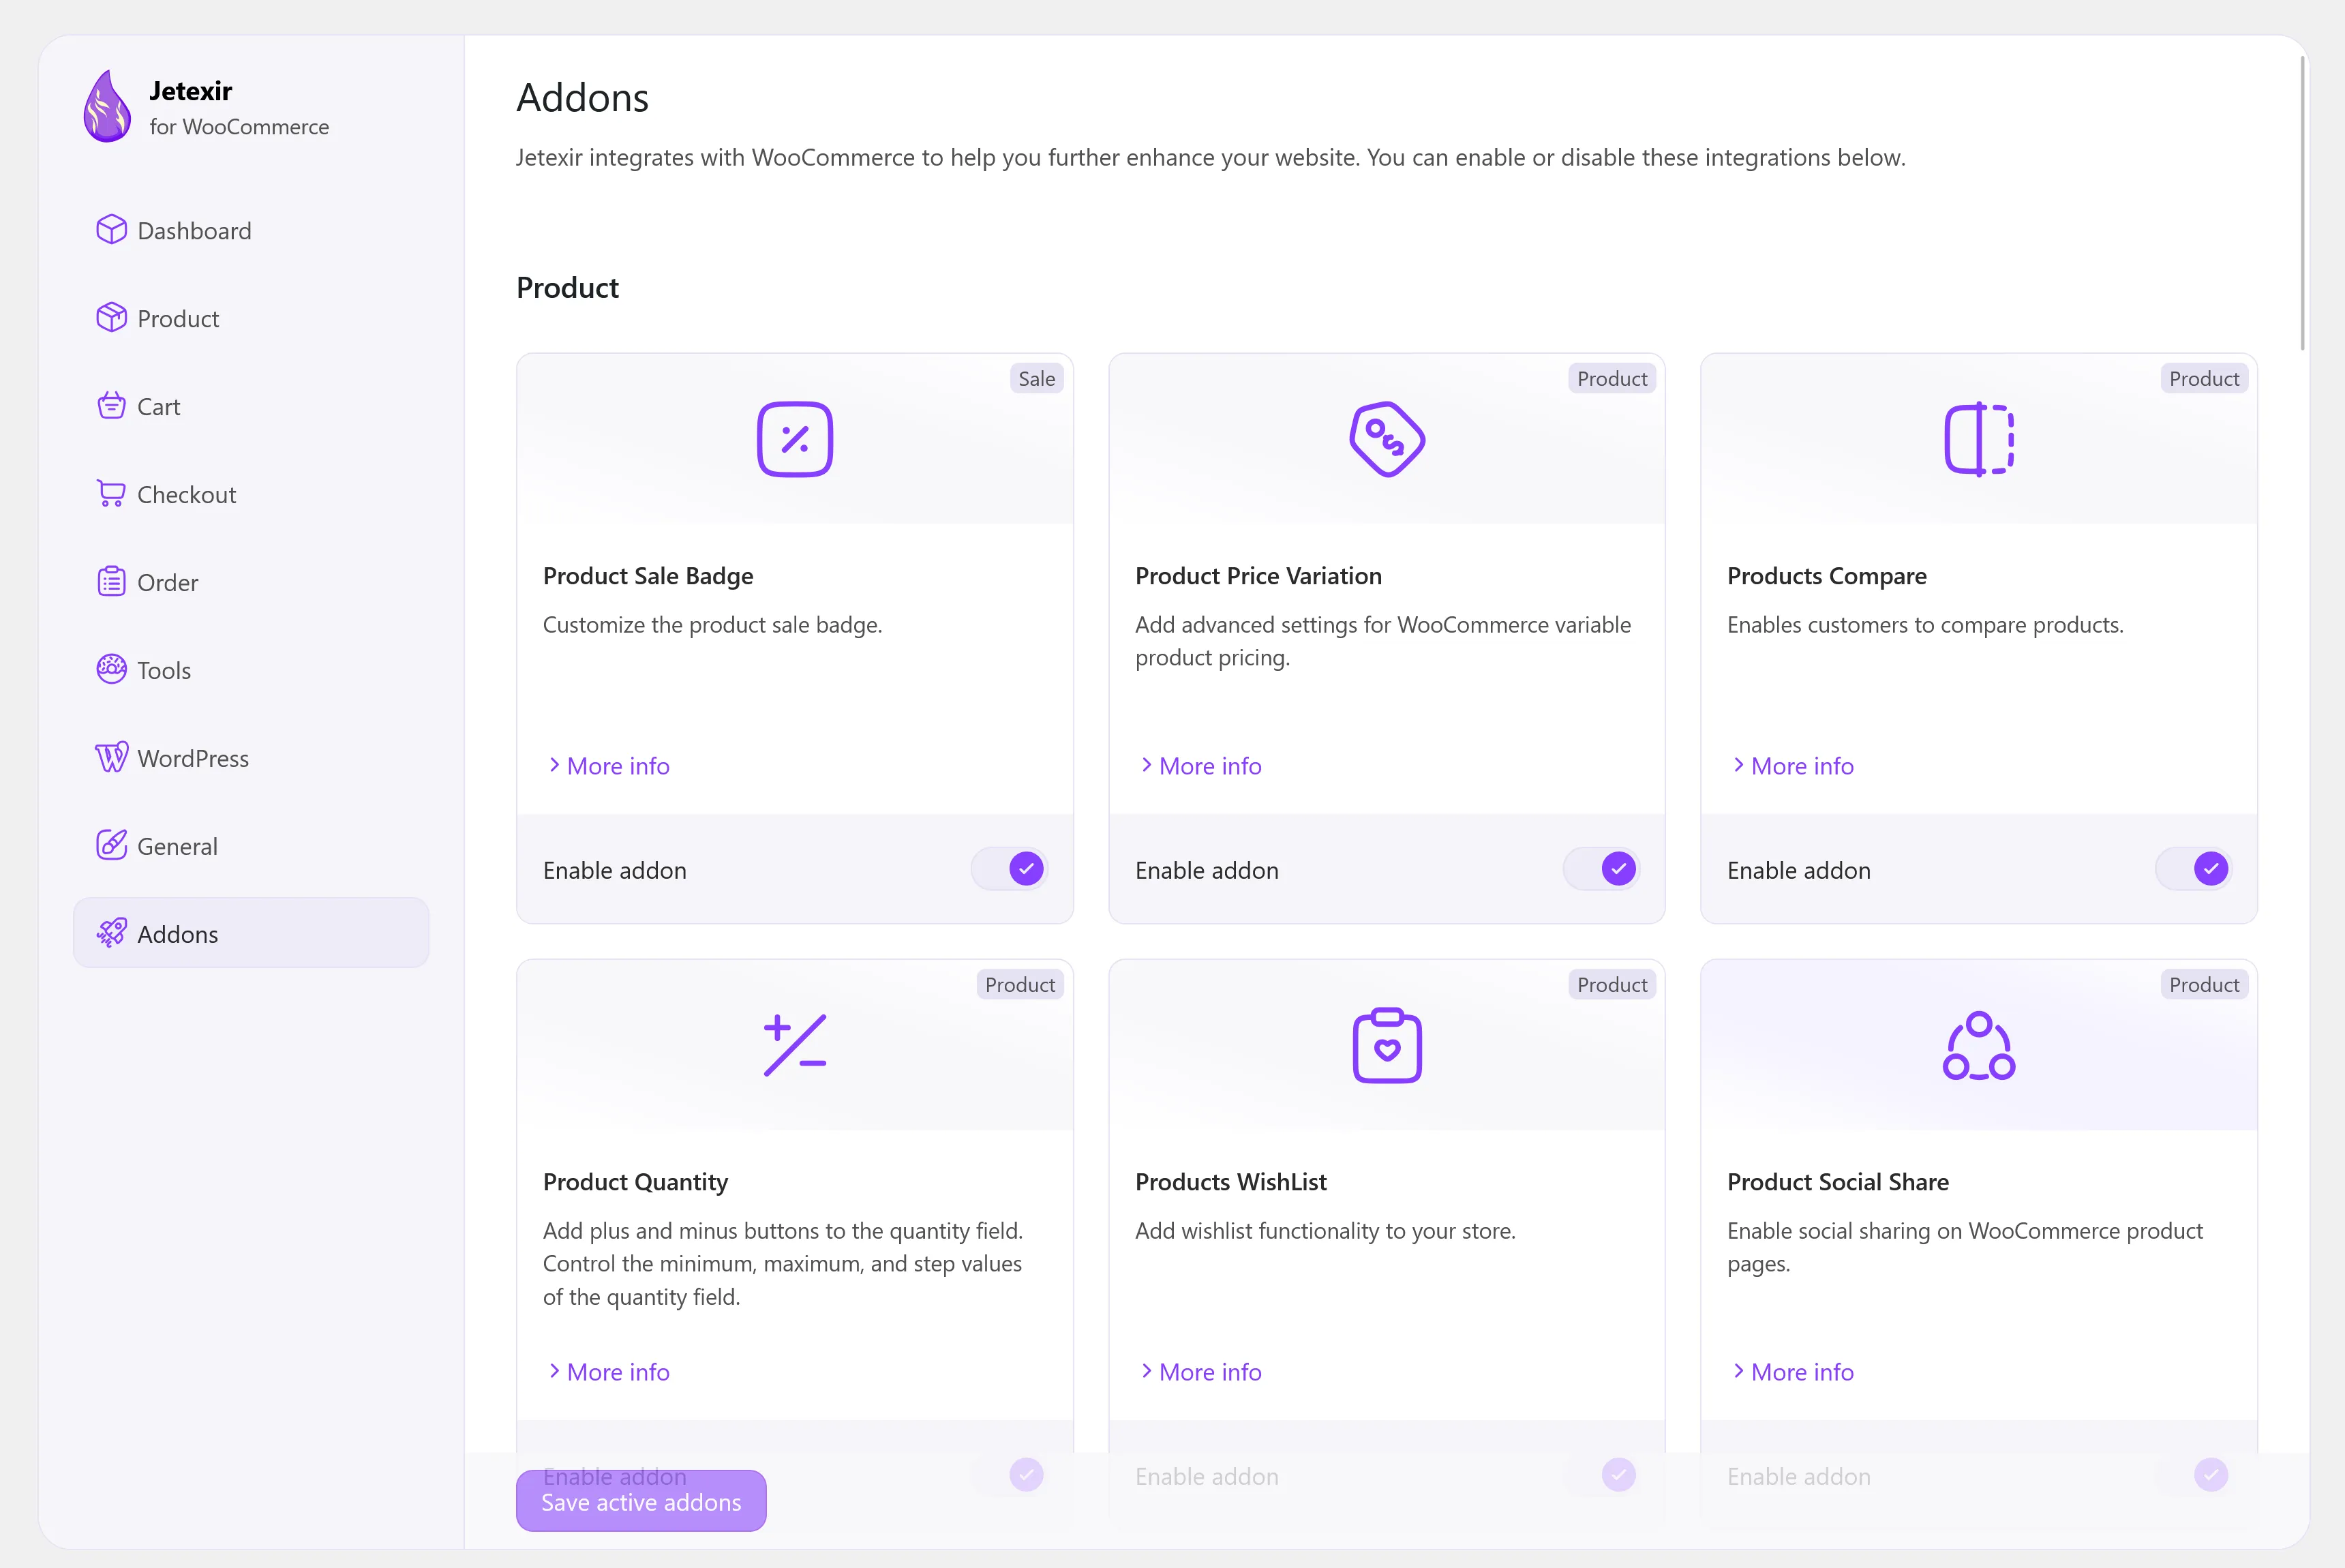Click the Product tag on Product Price Variation card

pos(1612,379)
